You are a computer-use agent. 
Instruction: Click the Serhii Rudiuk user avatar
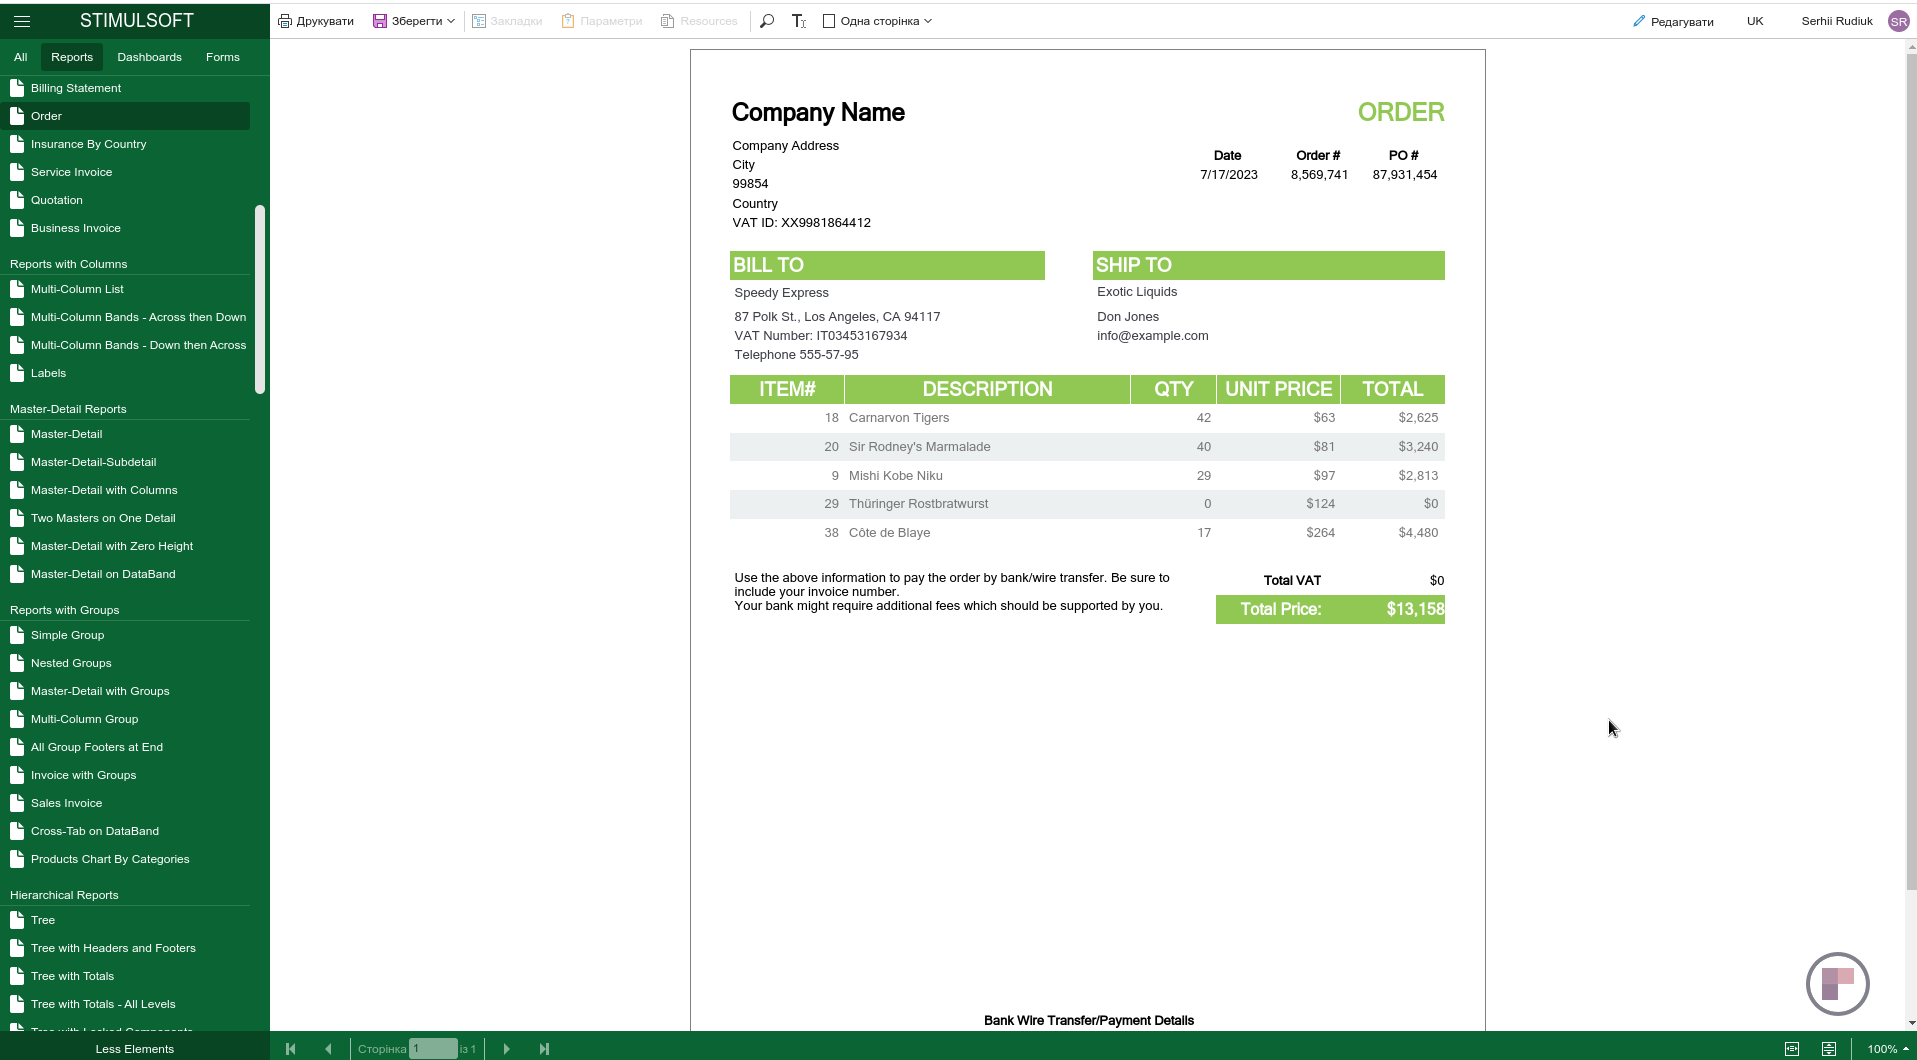click(1898, 21)
